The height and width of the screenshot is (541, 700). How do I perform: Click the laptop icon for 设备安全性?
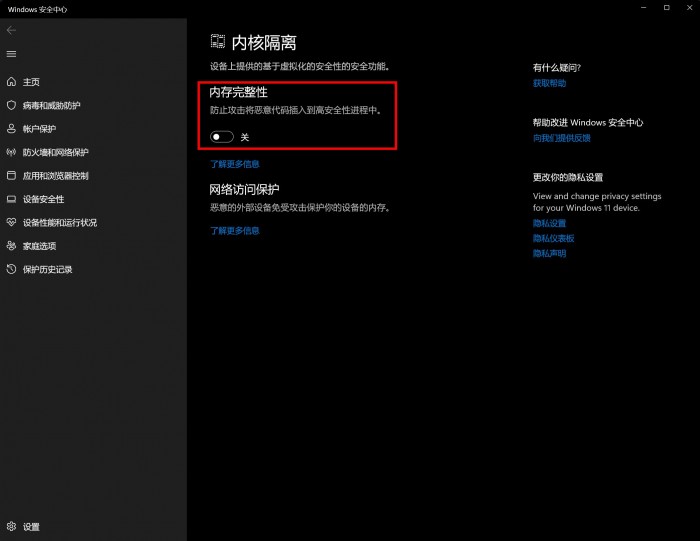[12, 199]
